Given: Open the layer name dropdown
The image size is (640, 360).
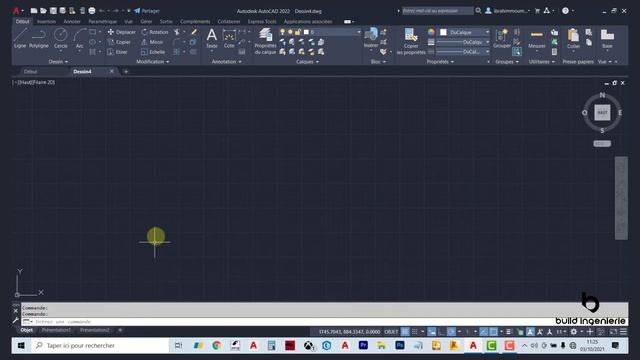Looking at the screenshot, I should point(358,32).
